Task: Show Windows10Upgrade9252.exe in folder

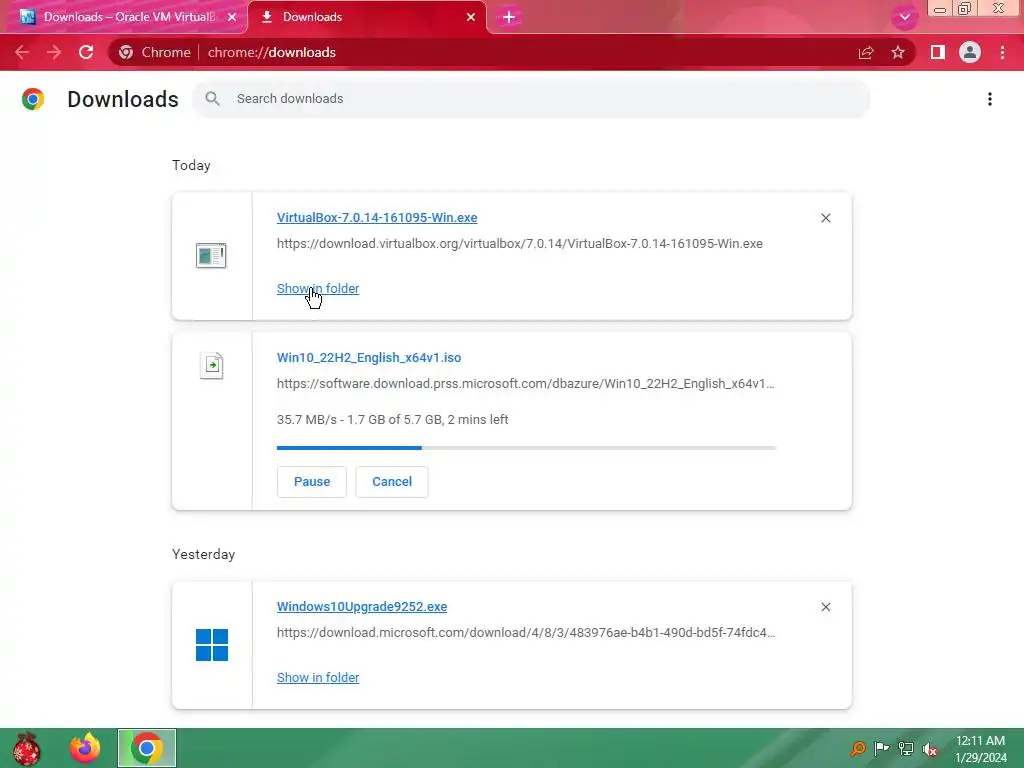Action: pyautogui.click(x=318, y=678)
